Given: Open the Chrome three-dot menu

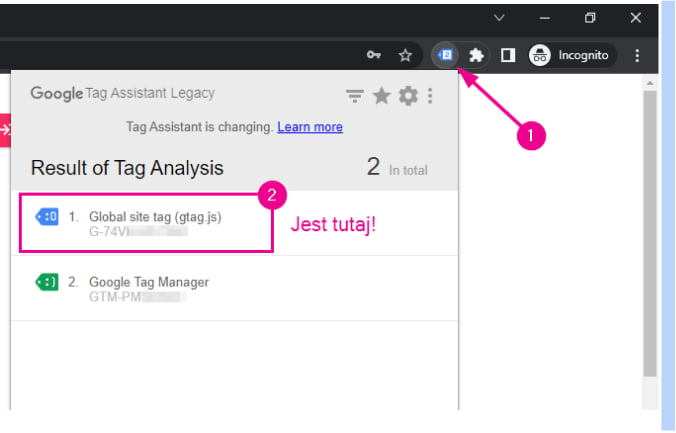Looking at the screenshot, I should click(x=637, y=55).
